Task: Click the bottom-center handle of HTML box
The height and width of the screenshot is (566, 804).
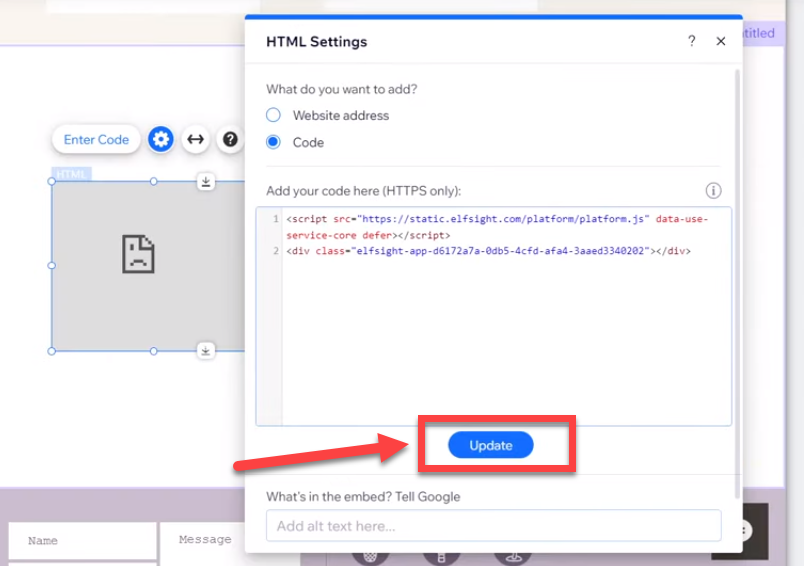Action: click(x=153, y=351)
